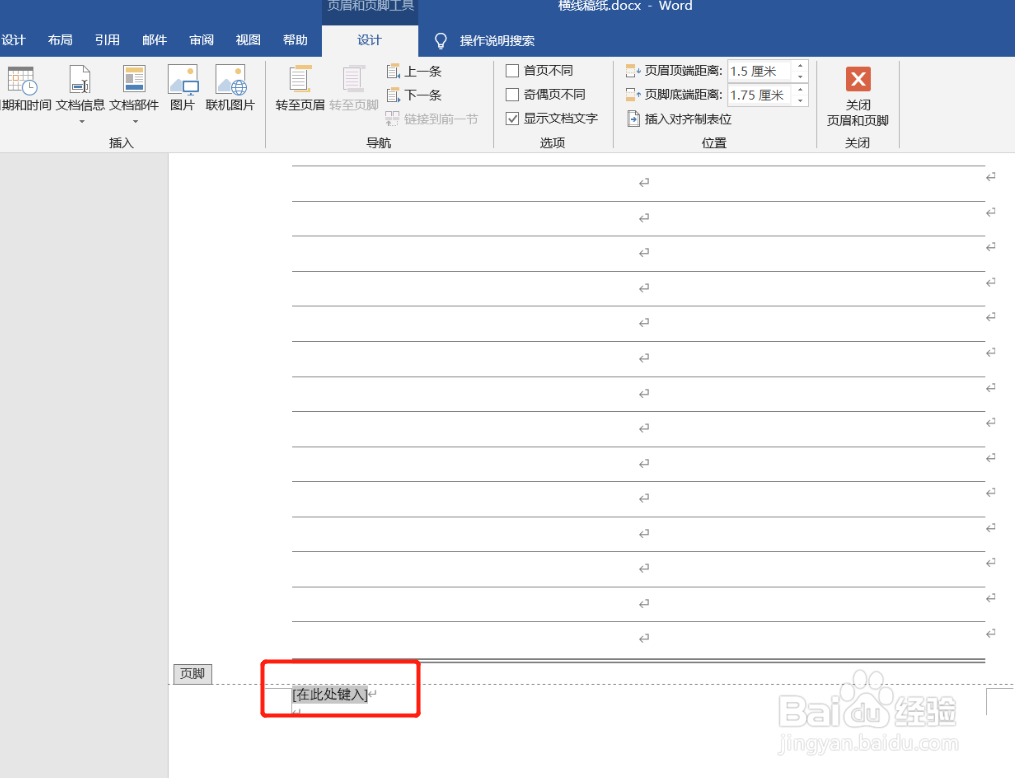Click footer placeholder [在此处键入]
This screenshot has height=778, width=1015.
329,695
